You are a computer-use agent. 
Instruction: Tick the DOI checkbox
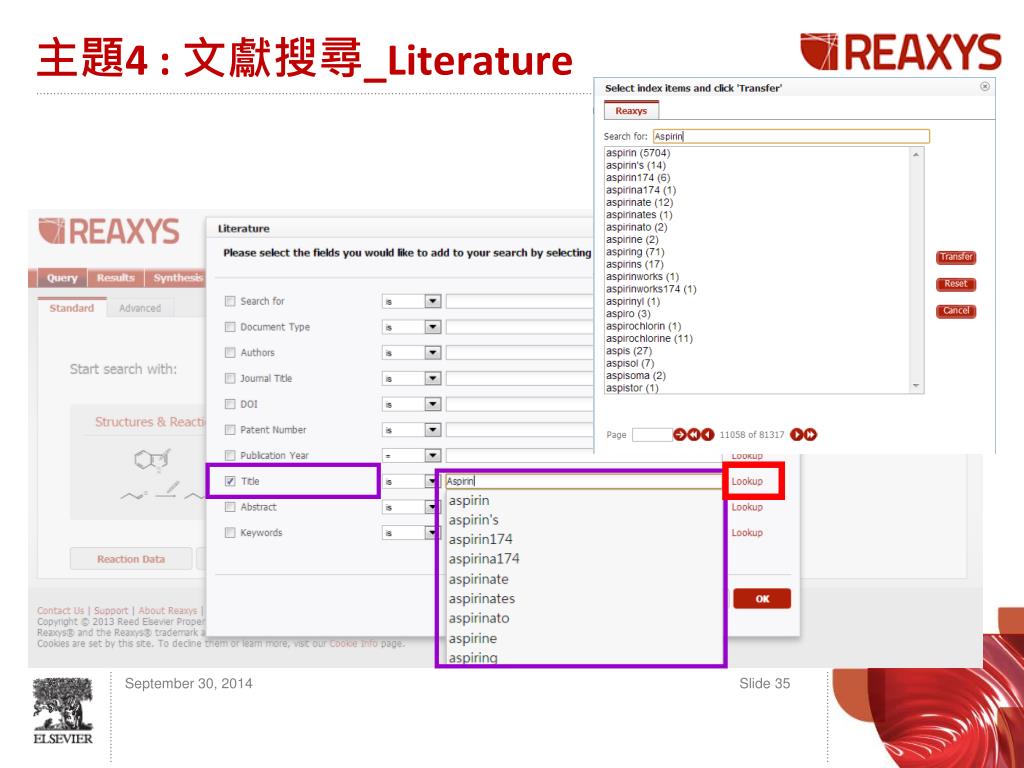(x=230, y=404)
